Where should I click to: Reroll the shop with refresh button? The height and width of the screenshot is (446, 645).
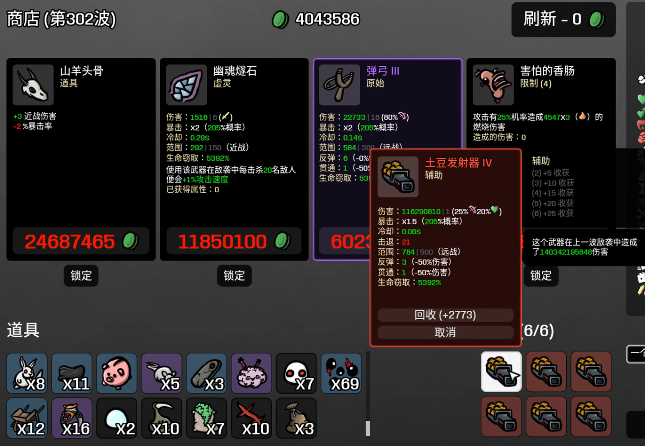(564, 19)
